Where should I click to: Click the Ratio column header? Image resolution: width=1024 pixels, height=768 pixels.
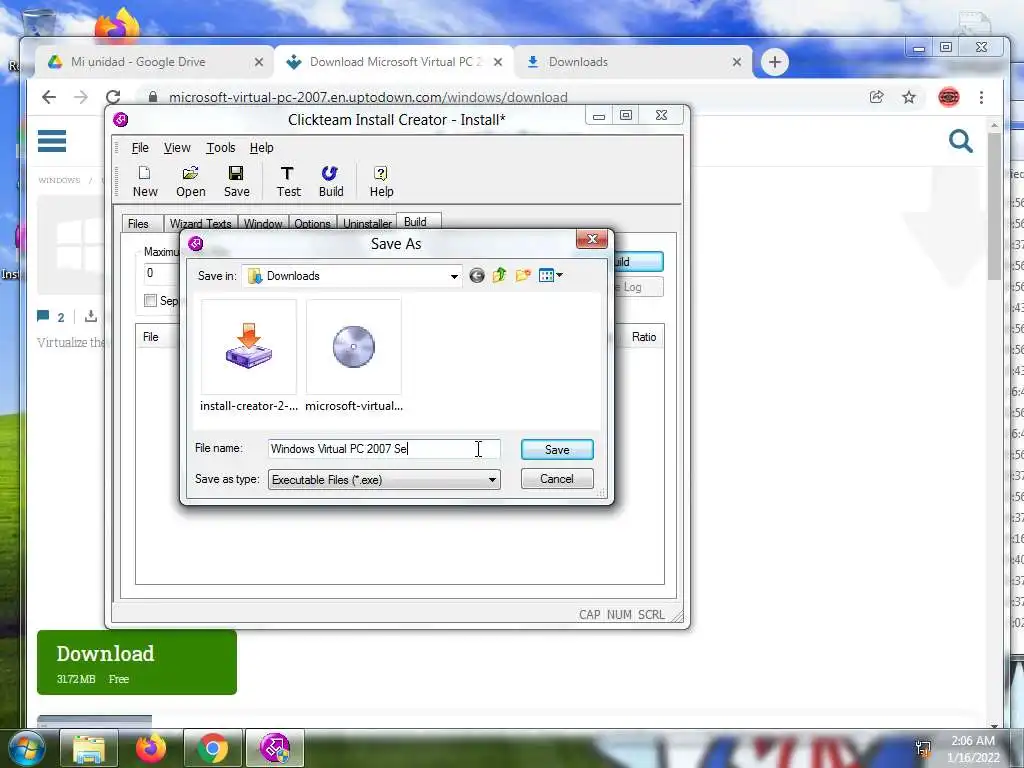pyautogui.click(x=643, y=337)
